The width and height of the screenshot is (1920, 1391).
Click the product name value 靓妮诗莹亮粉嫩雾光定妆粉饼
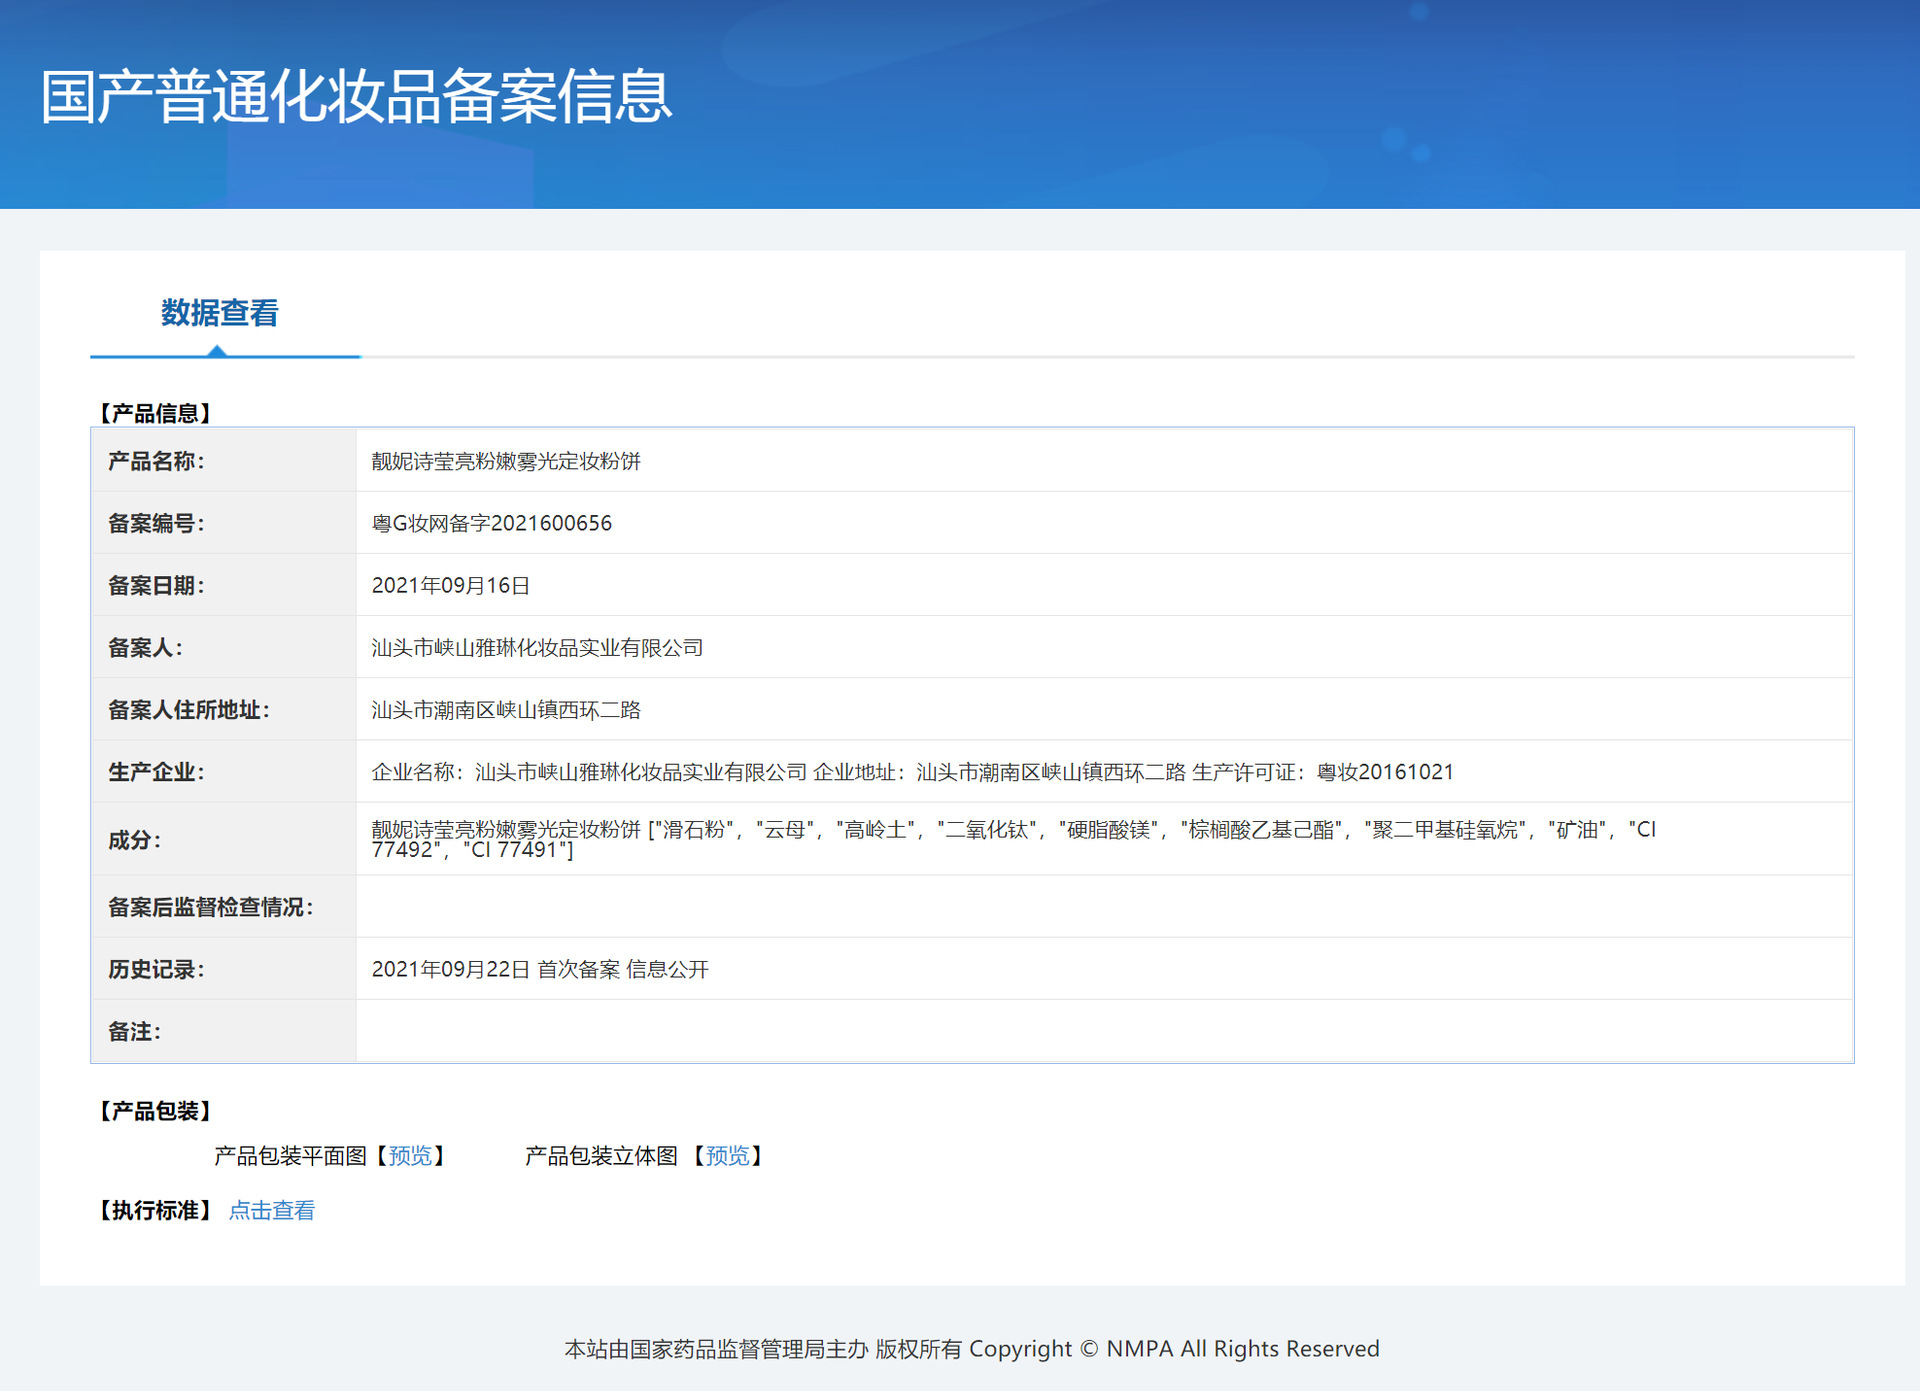[x=506, y=461]
